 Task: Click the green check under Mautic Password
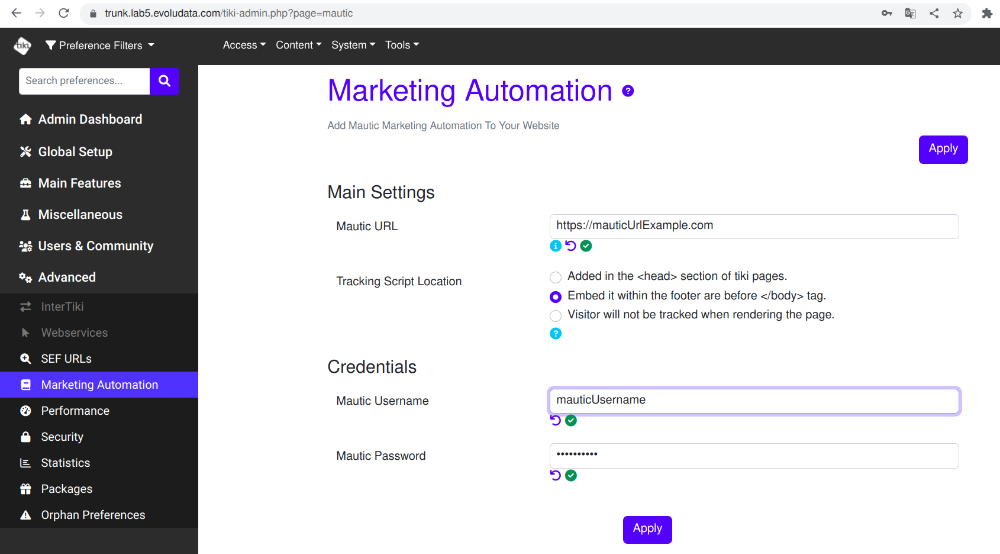pyautogui.click(x=571, y=476)
